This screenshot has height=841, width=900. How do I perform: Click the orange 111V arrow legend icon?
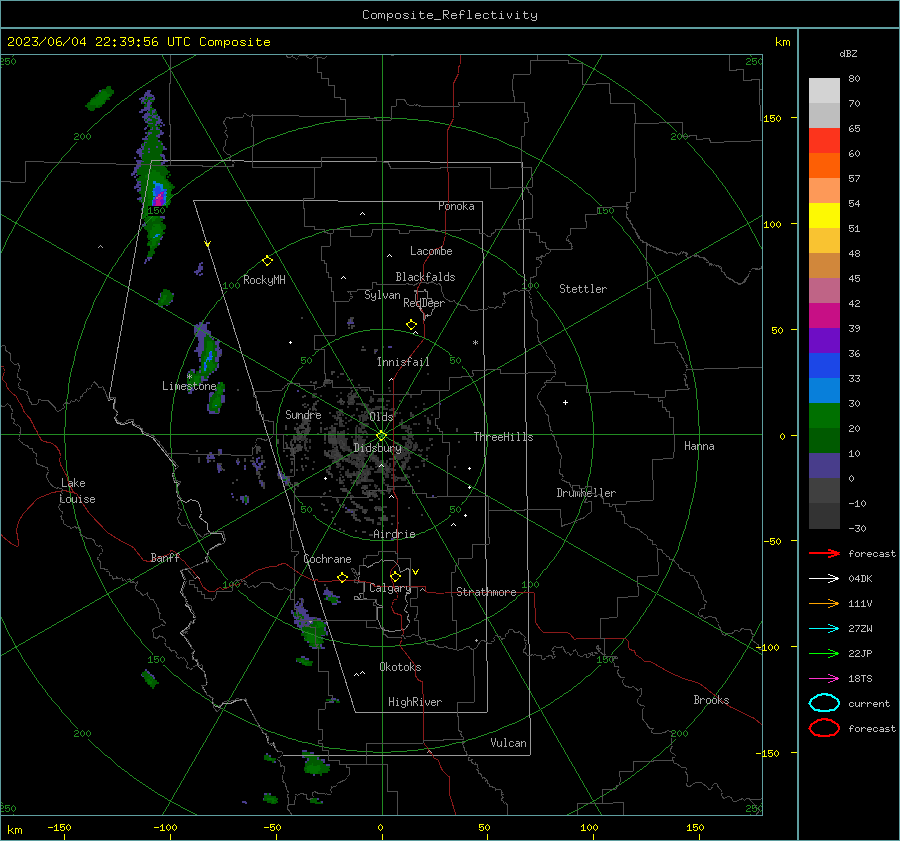[824, 603]
